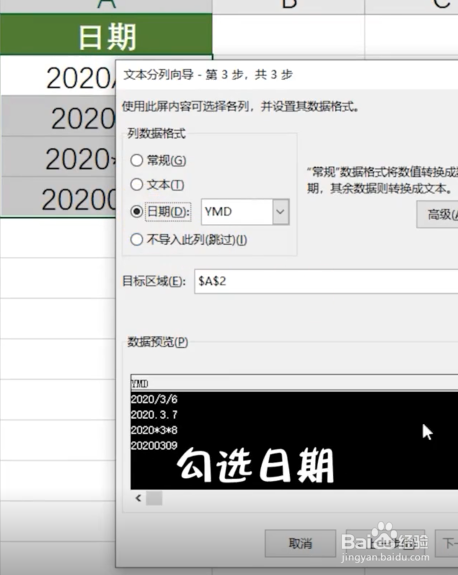
Task: Click the first 2020 date cell below 日期
Action: click(x=58, y=76)
